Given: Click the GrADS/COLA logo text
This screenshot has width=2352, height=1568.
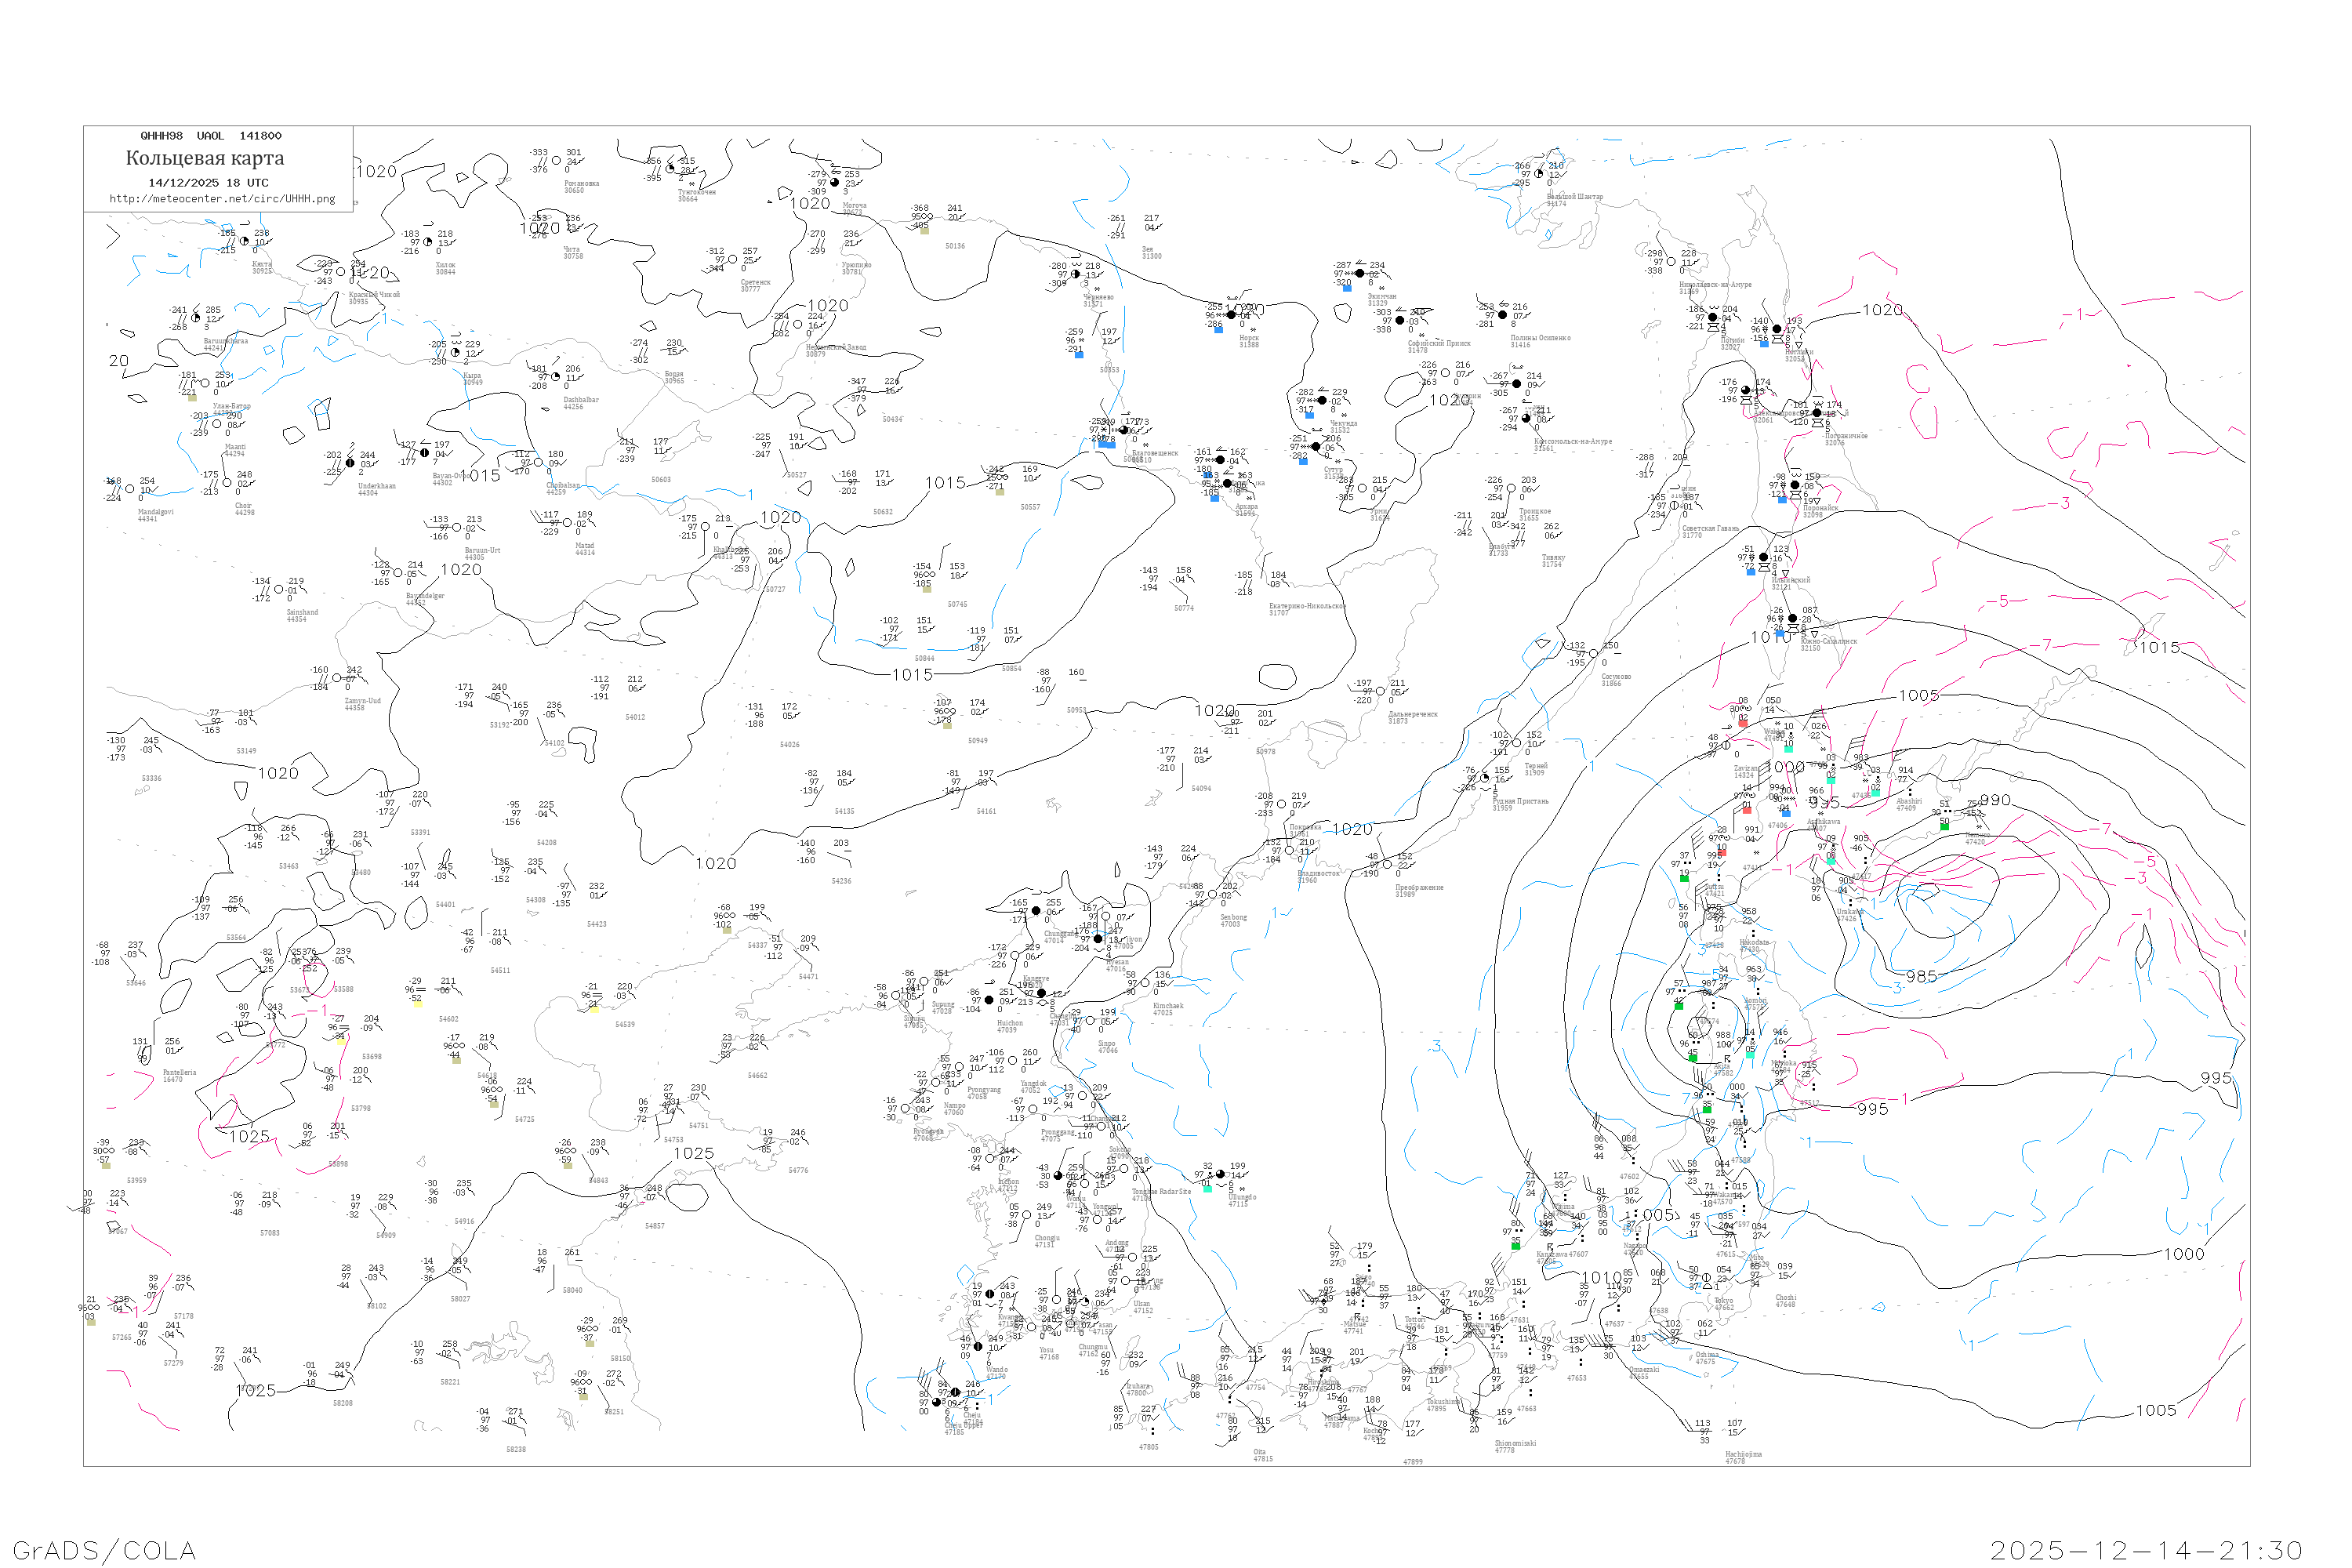Looking at the screenshot, I should pos(104,1550).
